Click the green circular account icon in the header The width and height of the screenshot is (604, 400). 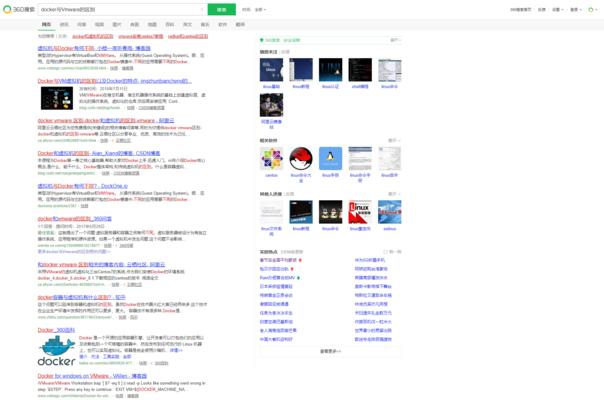click(591, 10)
